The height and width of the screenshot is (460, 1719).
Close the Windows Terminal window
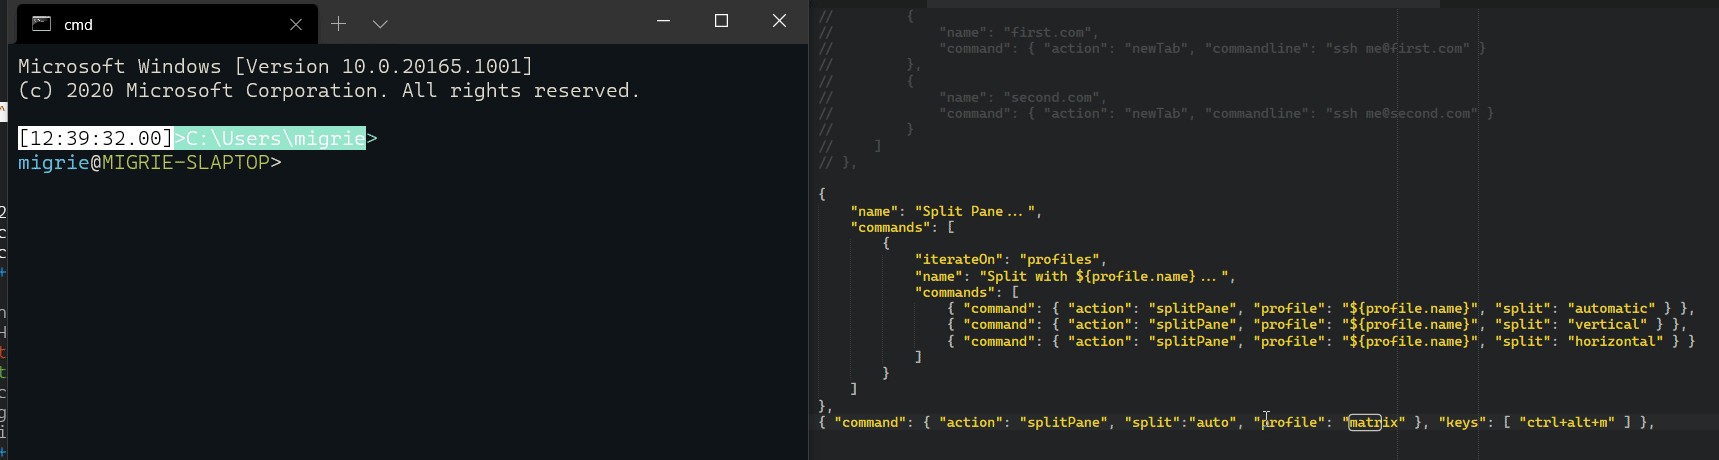click(780, 21)
